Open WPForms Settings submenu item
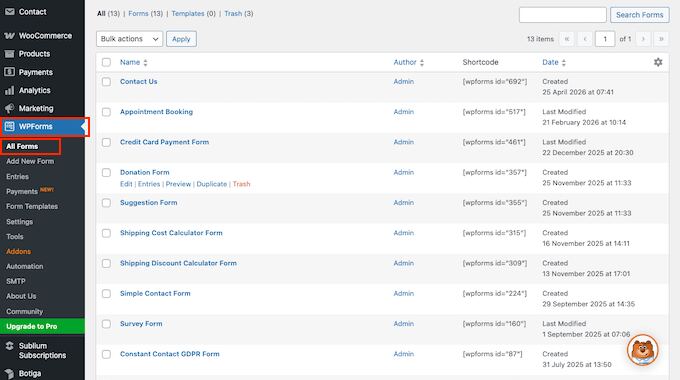Screen dimensions: 680x380 tap(19, 222)
